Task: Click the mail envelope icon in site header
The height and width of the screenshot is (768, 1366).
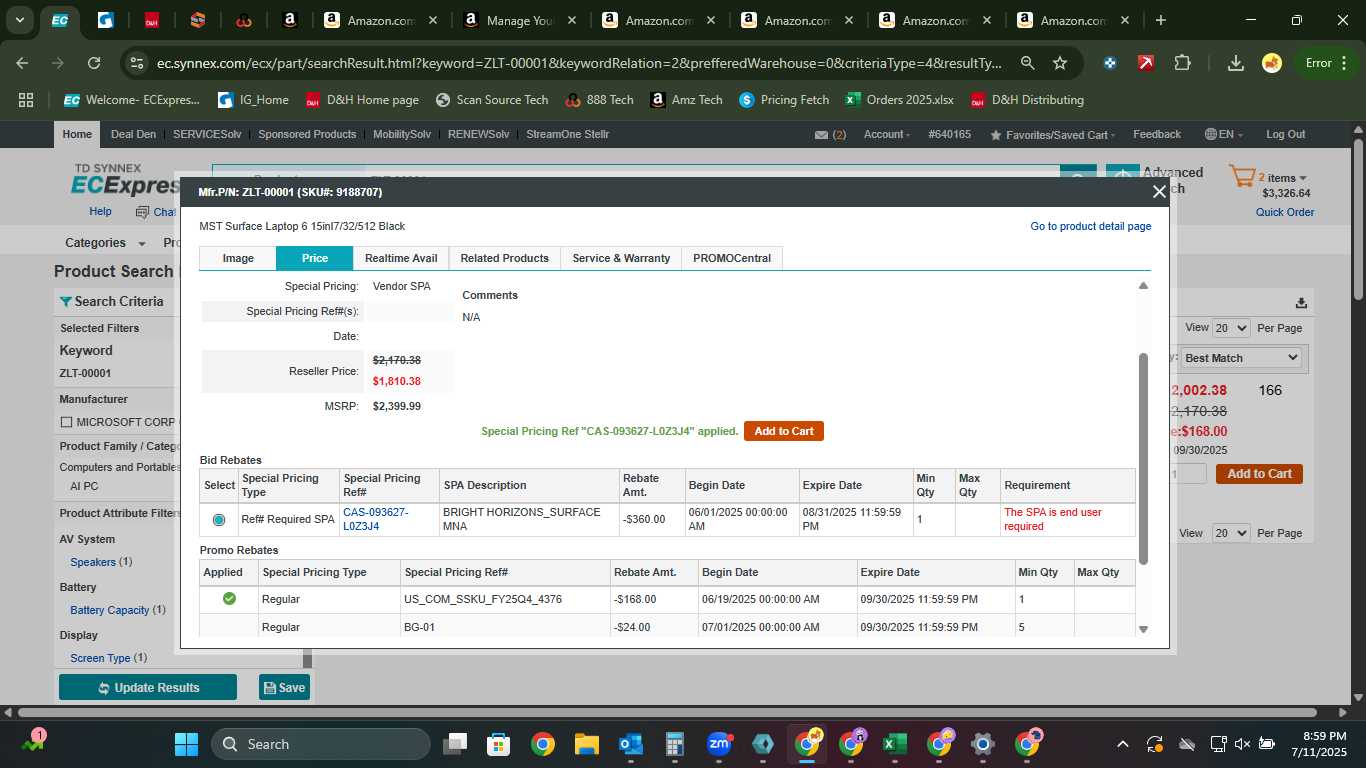Action: [821, 135]
